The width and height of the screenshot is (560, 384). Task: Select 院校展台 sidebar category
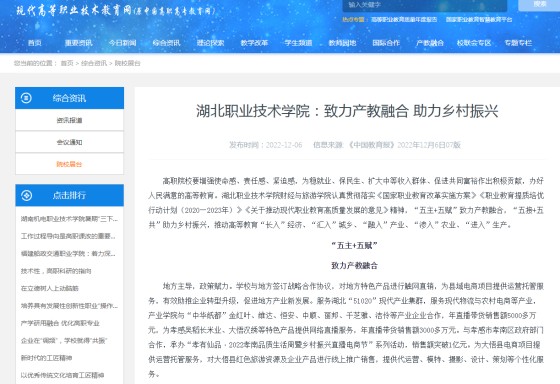pyautogui.click(x=69, y=164)
